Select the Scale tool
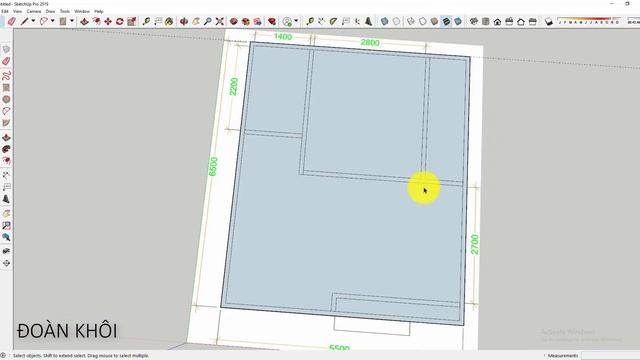Viewport: 640px width, 360px height. [x=131, y=21]
